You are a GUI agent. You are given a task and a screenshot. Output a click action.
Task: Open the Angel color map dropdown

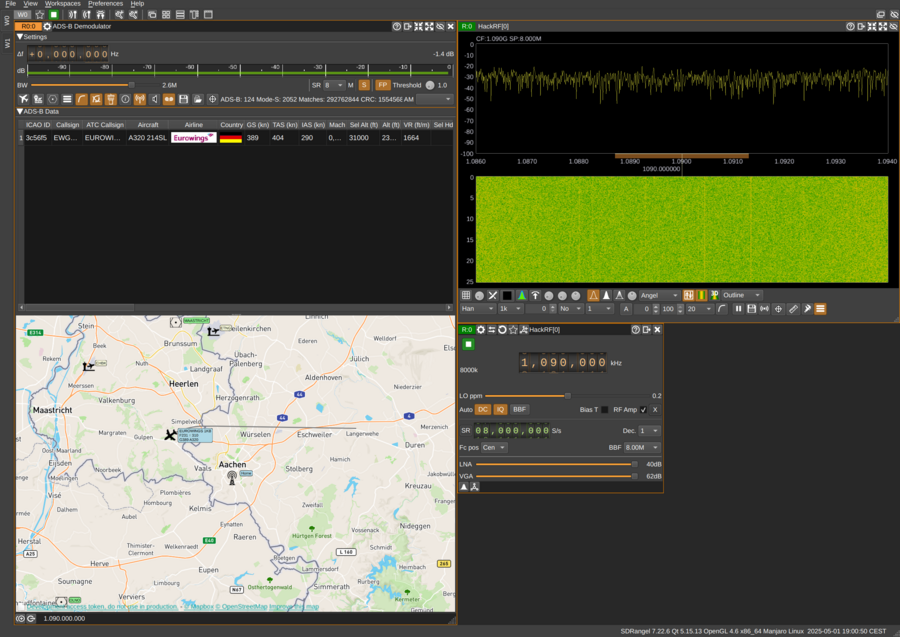(x=658, y=295)
